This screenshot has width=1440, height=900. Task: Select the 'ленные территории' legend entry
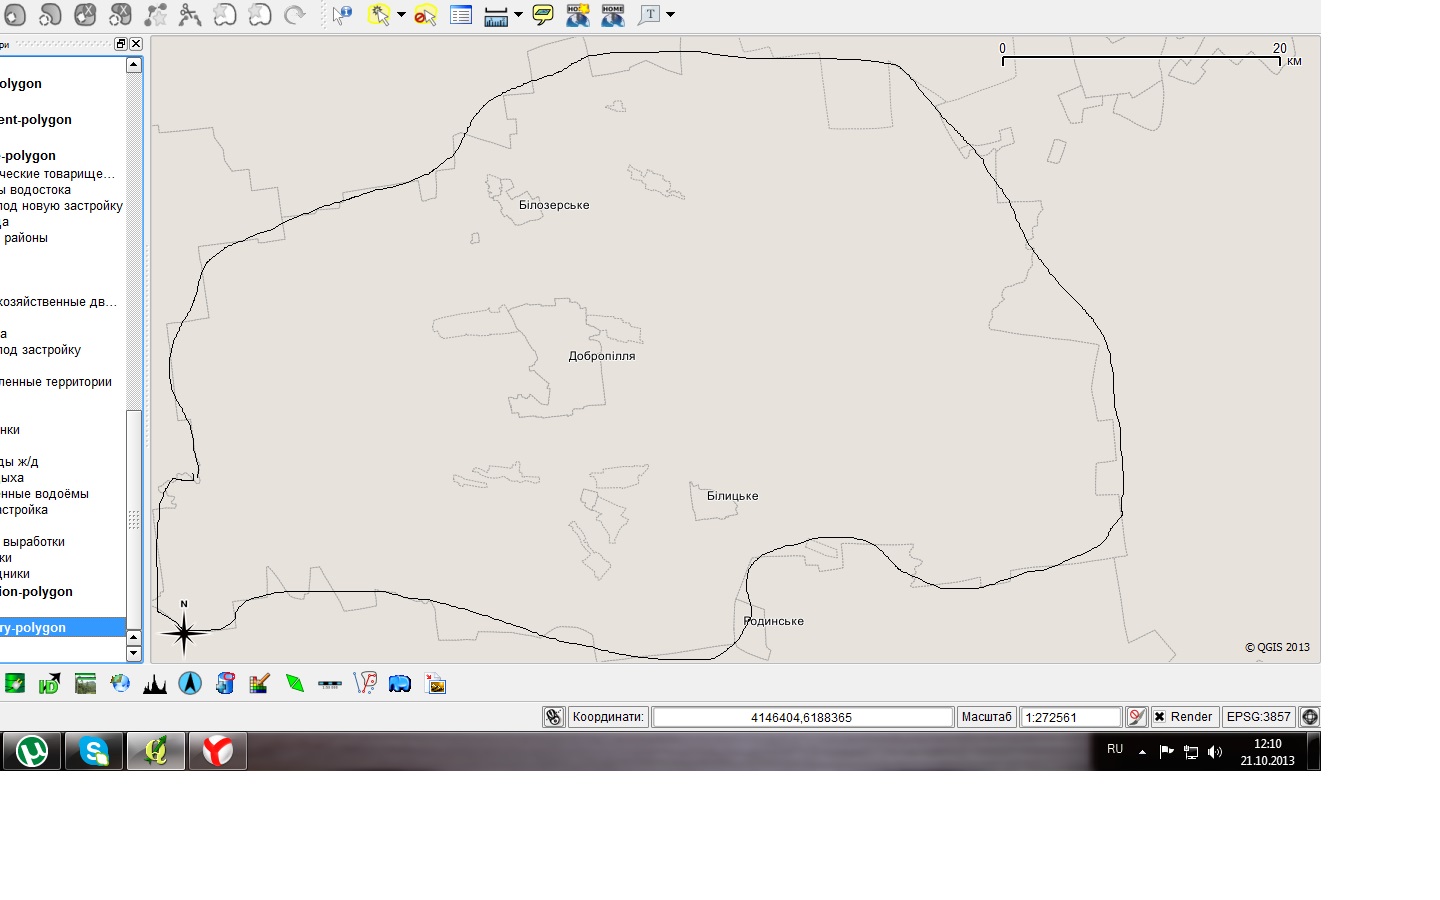click(x=56, y=382)
